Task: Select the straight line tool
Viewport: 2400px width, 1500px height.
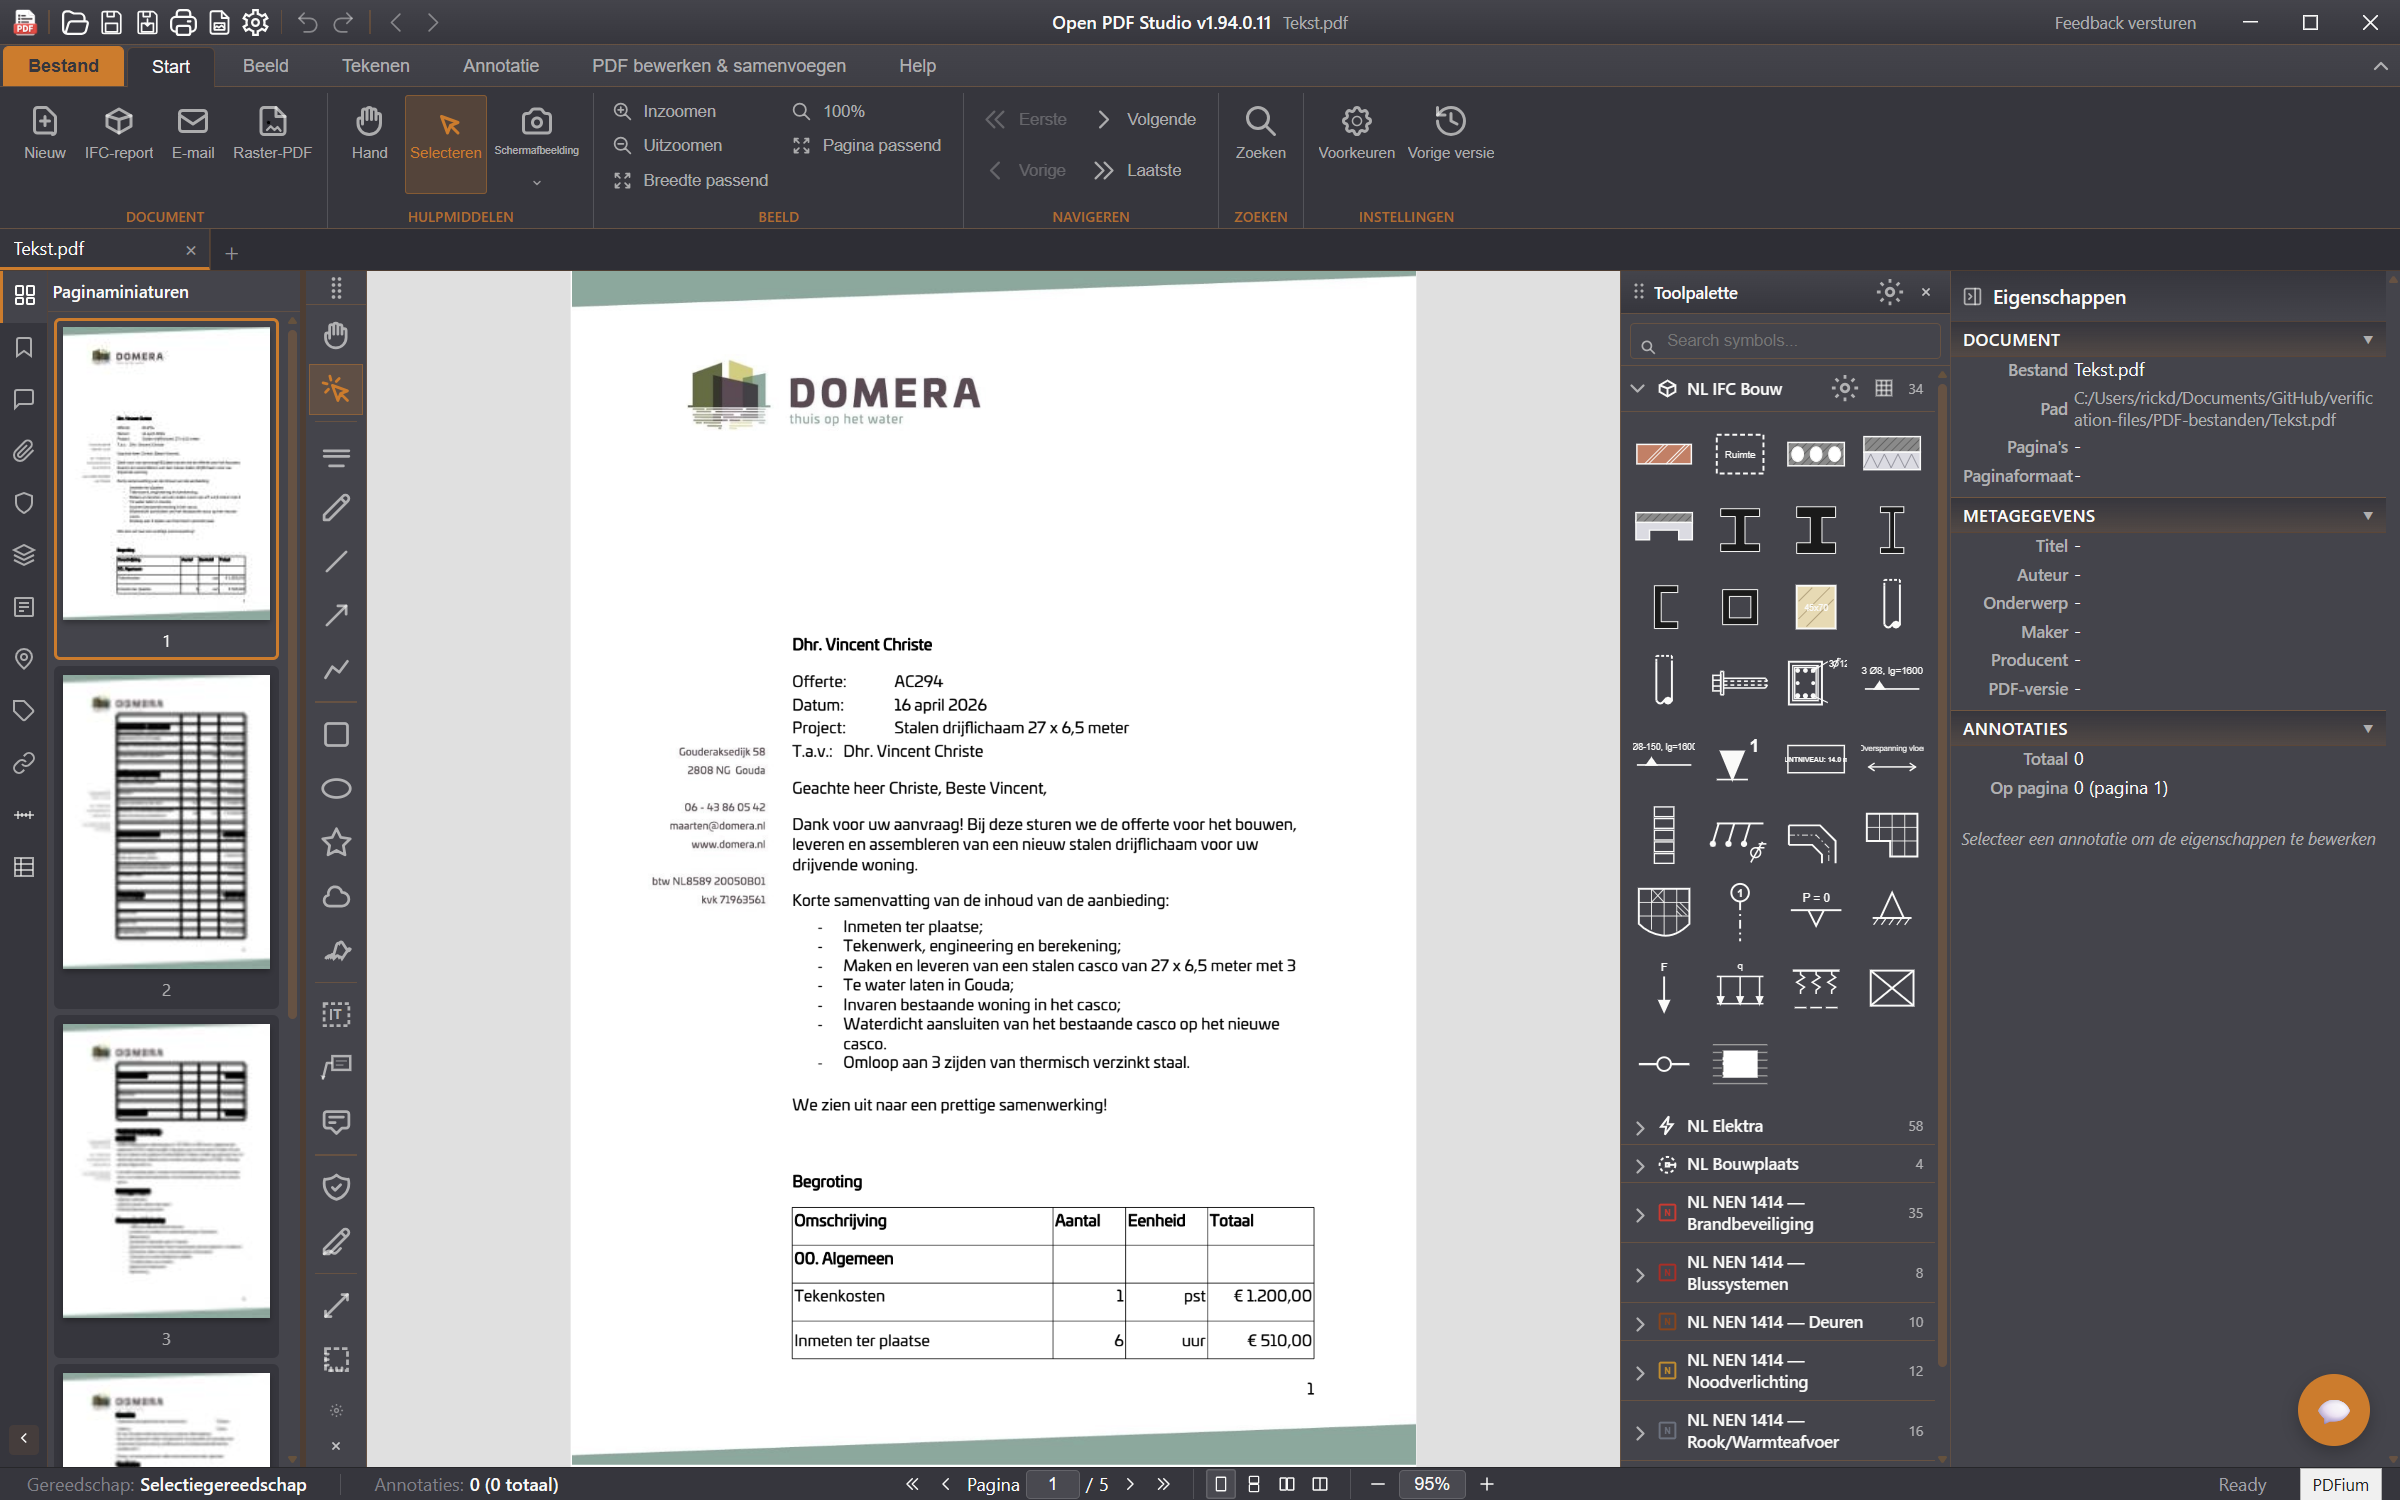Action: [336, 561]
